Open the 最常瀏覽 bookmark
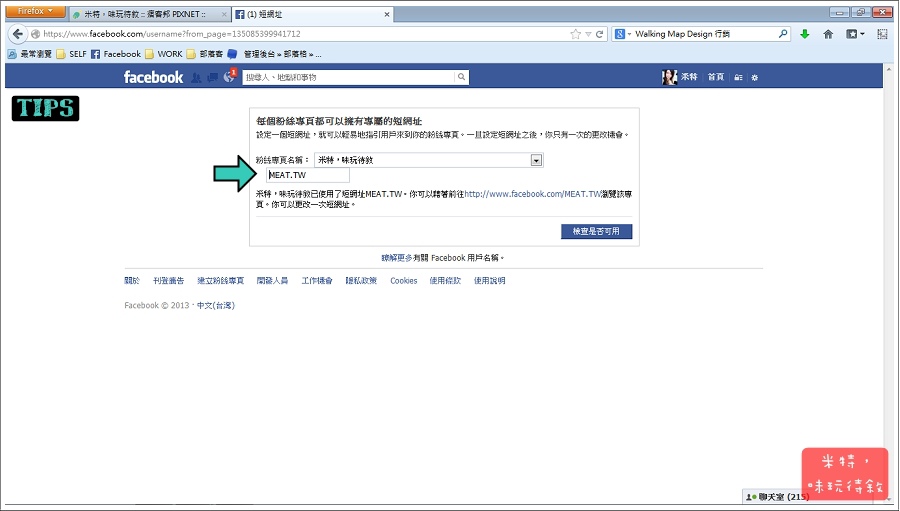The width and height of the screenshot is (900, 511). 30,54
